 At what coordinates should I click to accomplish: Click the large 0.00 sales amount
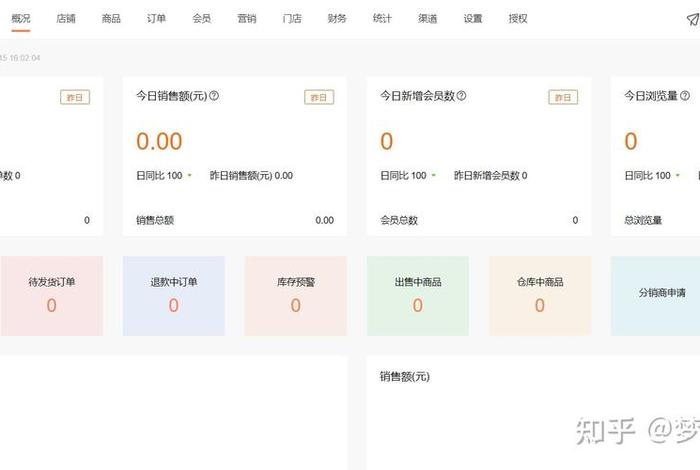[x=159, y=141]
